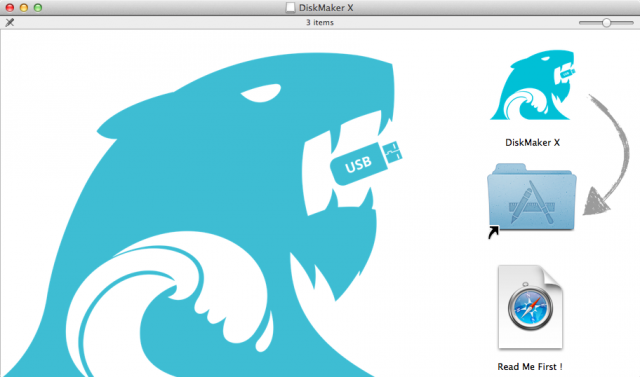Click the left end of icon size slider

(x=581, y=23)
